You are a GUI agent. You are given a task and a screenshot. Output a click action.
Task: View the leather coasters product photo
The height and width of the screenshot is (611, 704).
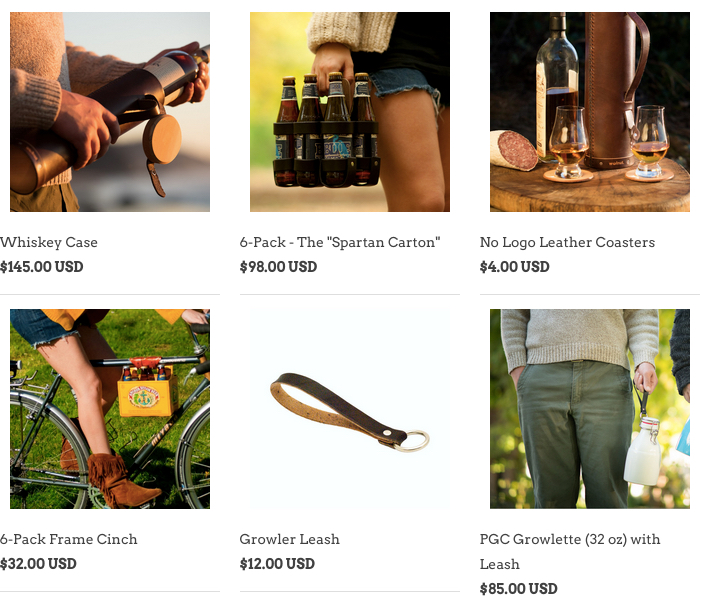click(x=590, y=112)
